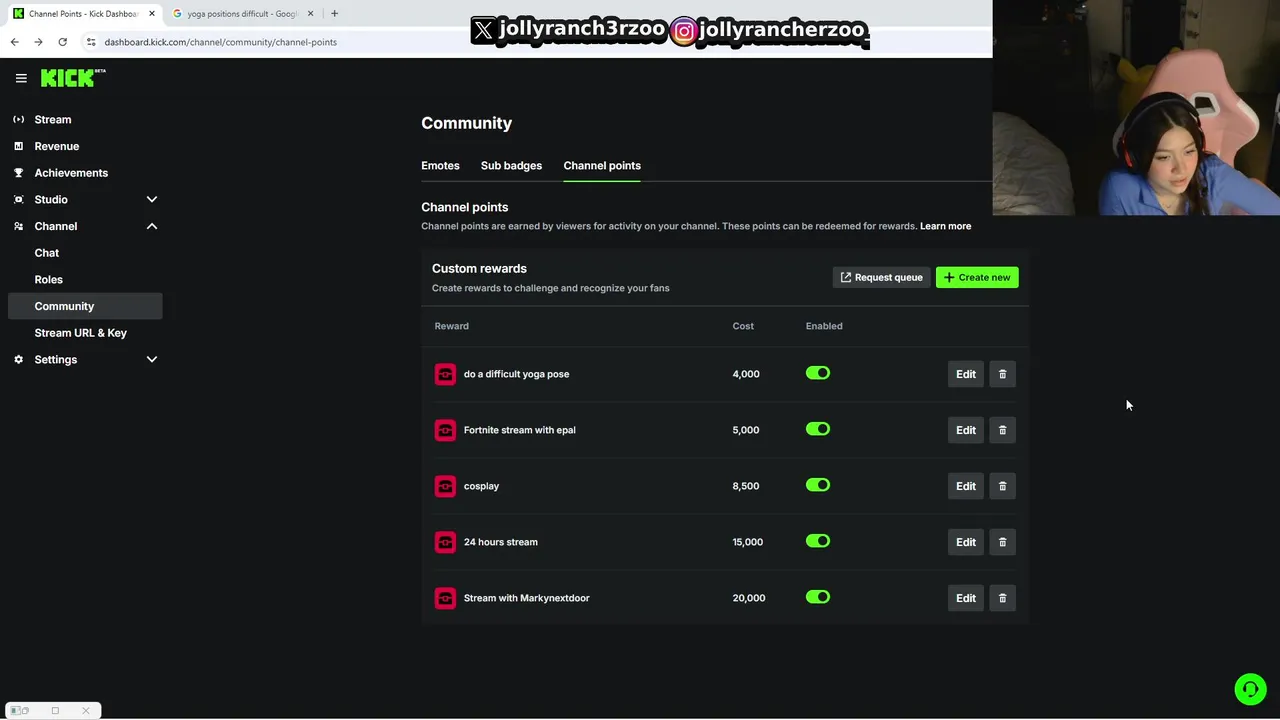Open the Revenue page

point(57,146)
